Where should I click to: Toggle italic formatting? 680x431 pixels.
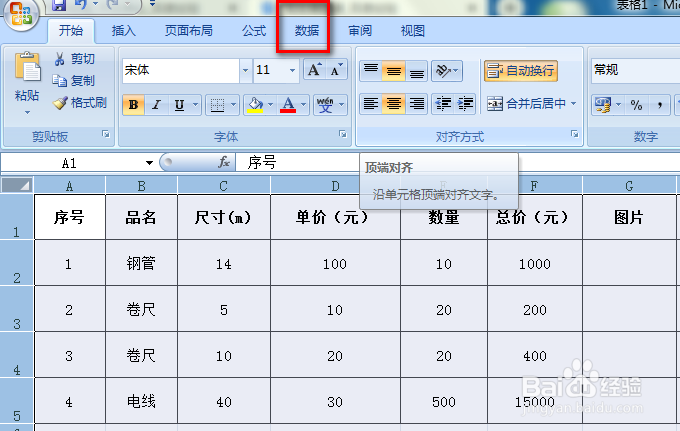(156, 105)
